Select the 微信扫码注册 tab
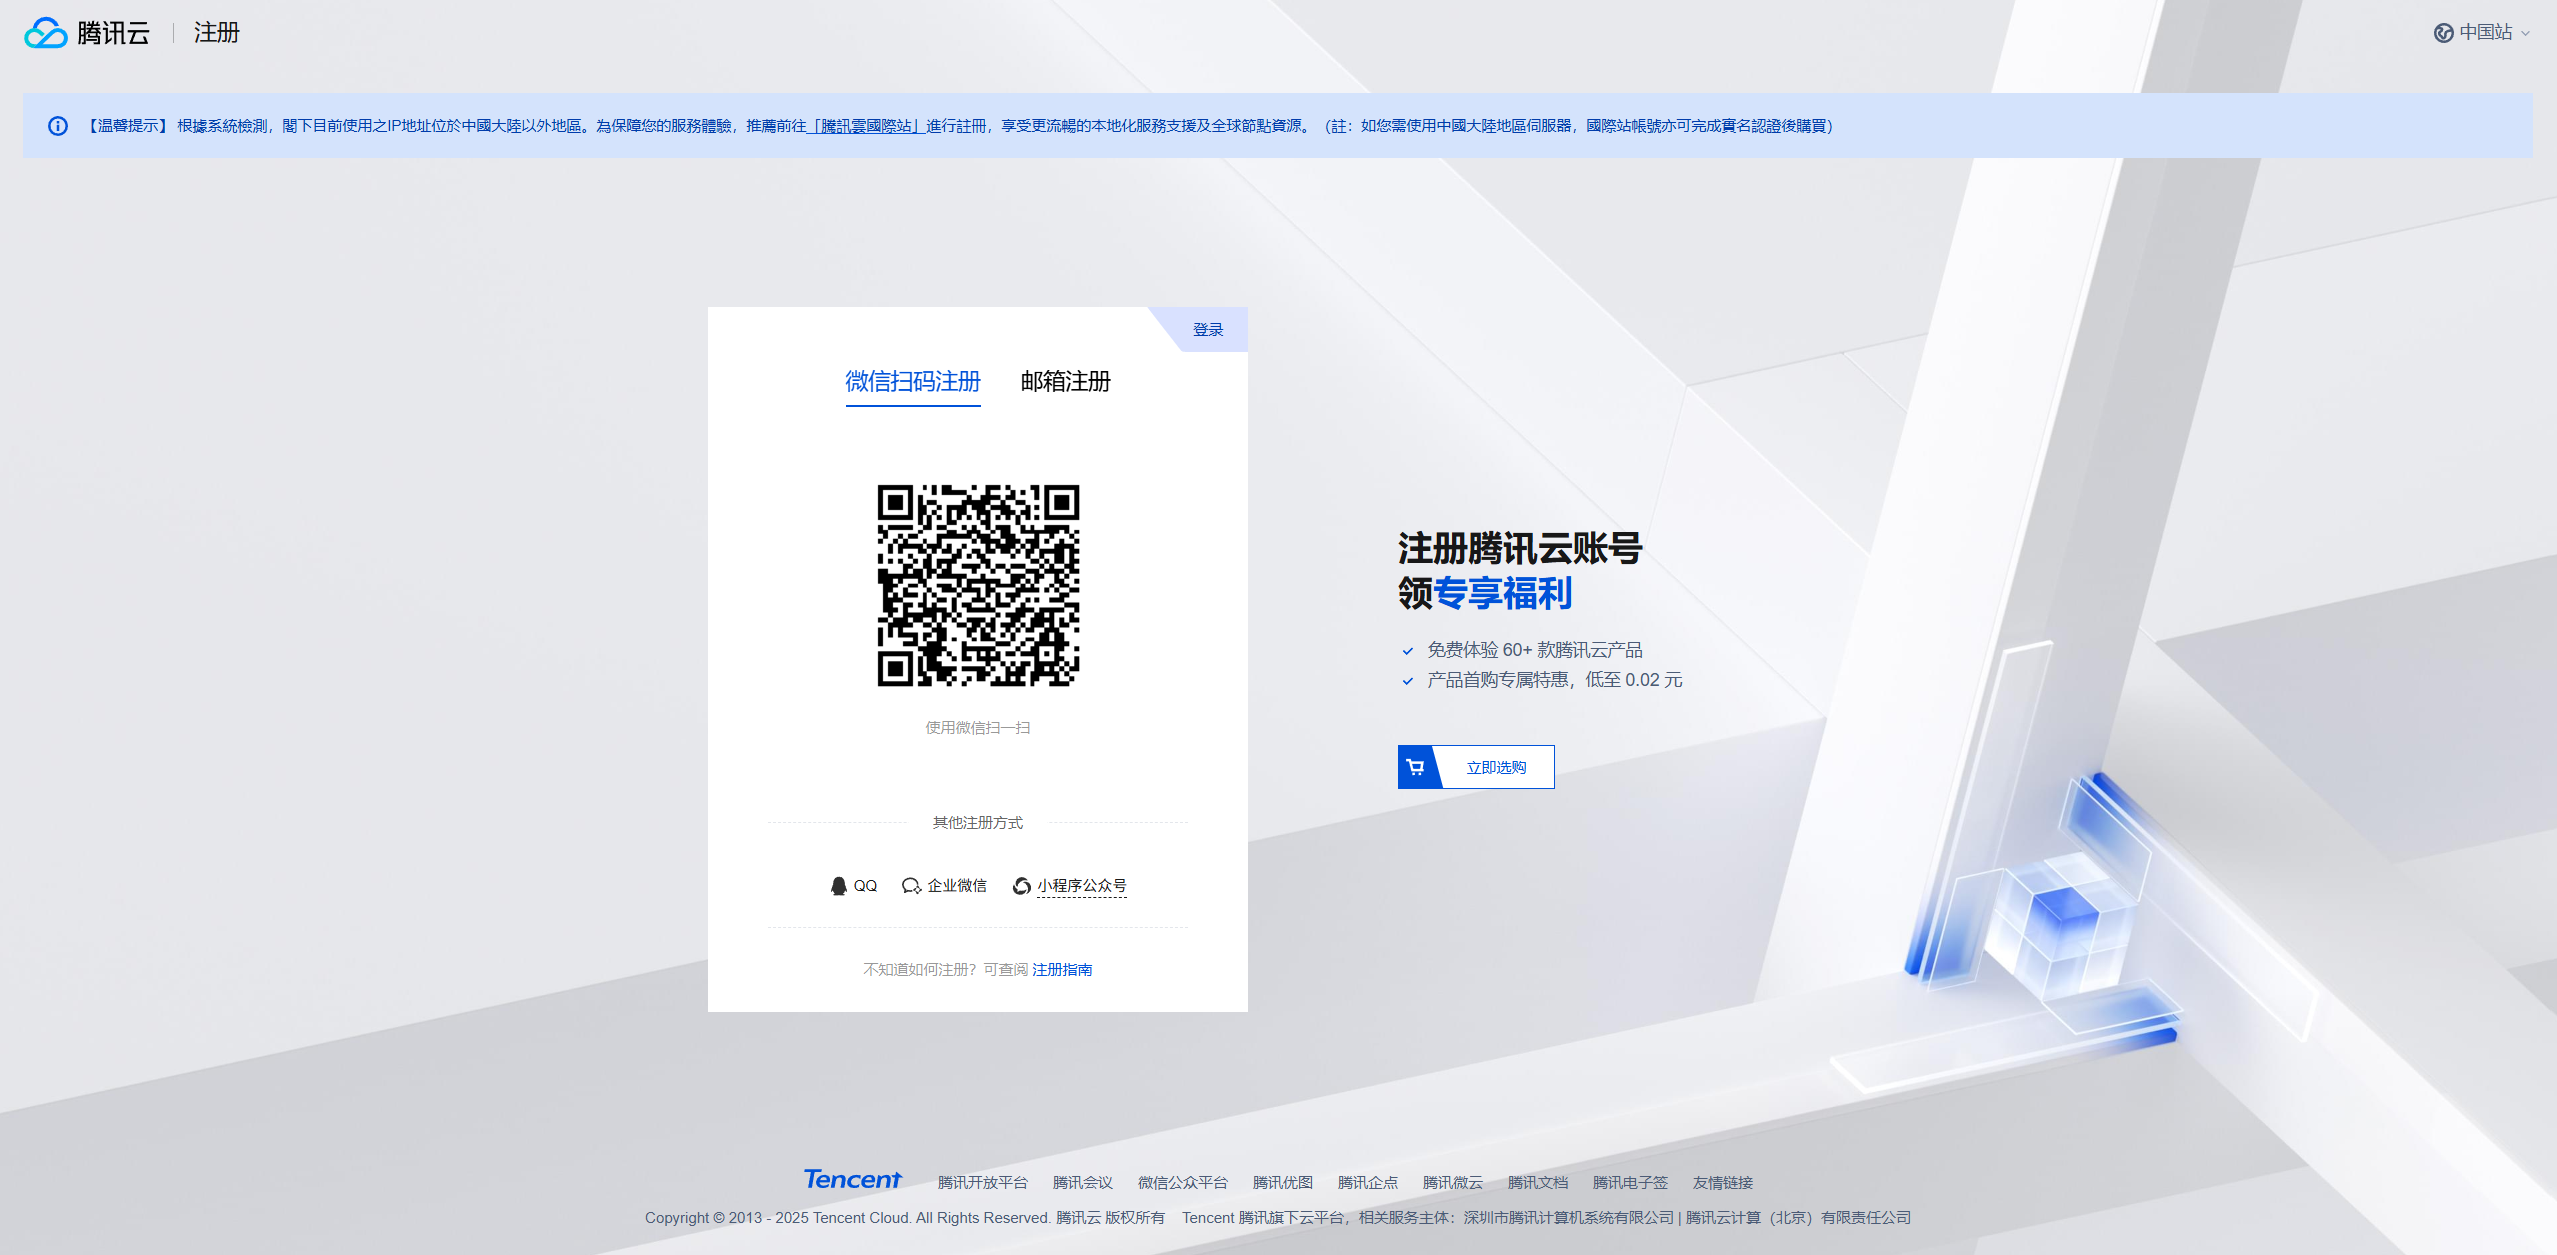The height and width of the screenshot is (1255, 2557). click(x=912, y=382)
